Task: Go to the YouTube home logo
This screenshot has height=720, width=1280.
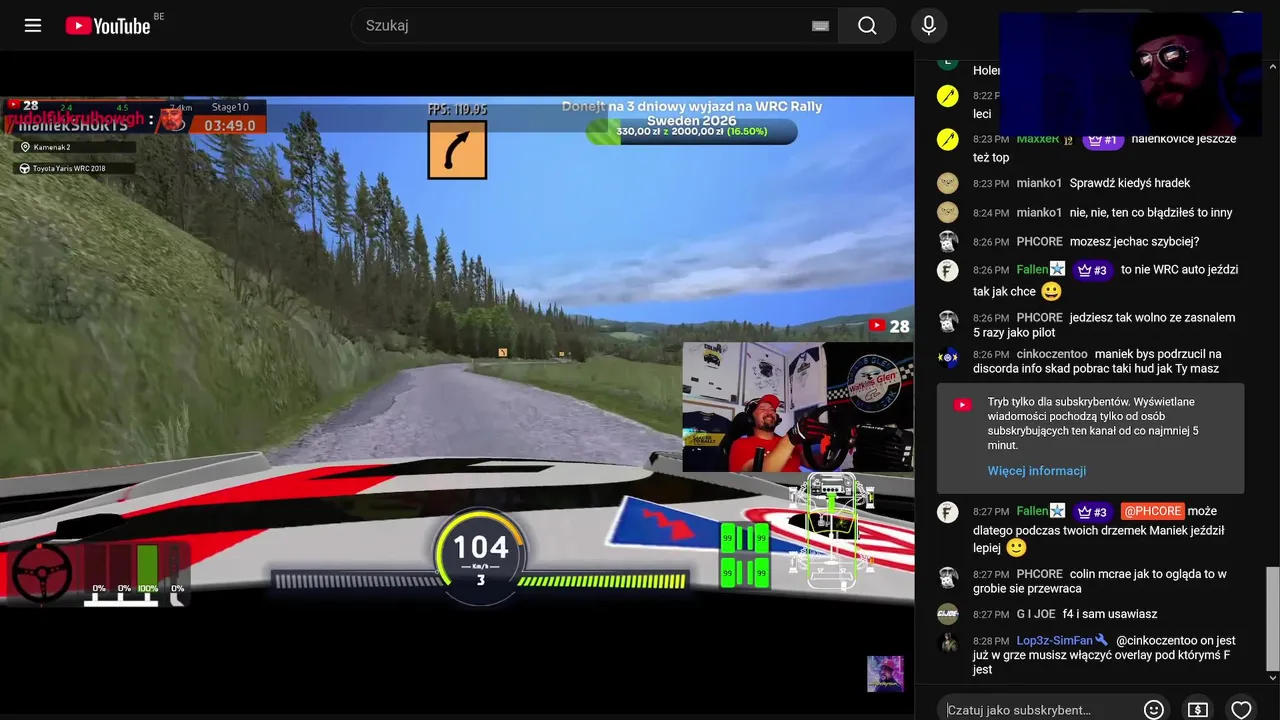Action: [108, 26]
